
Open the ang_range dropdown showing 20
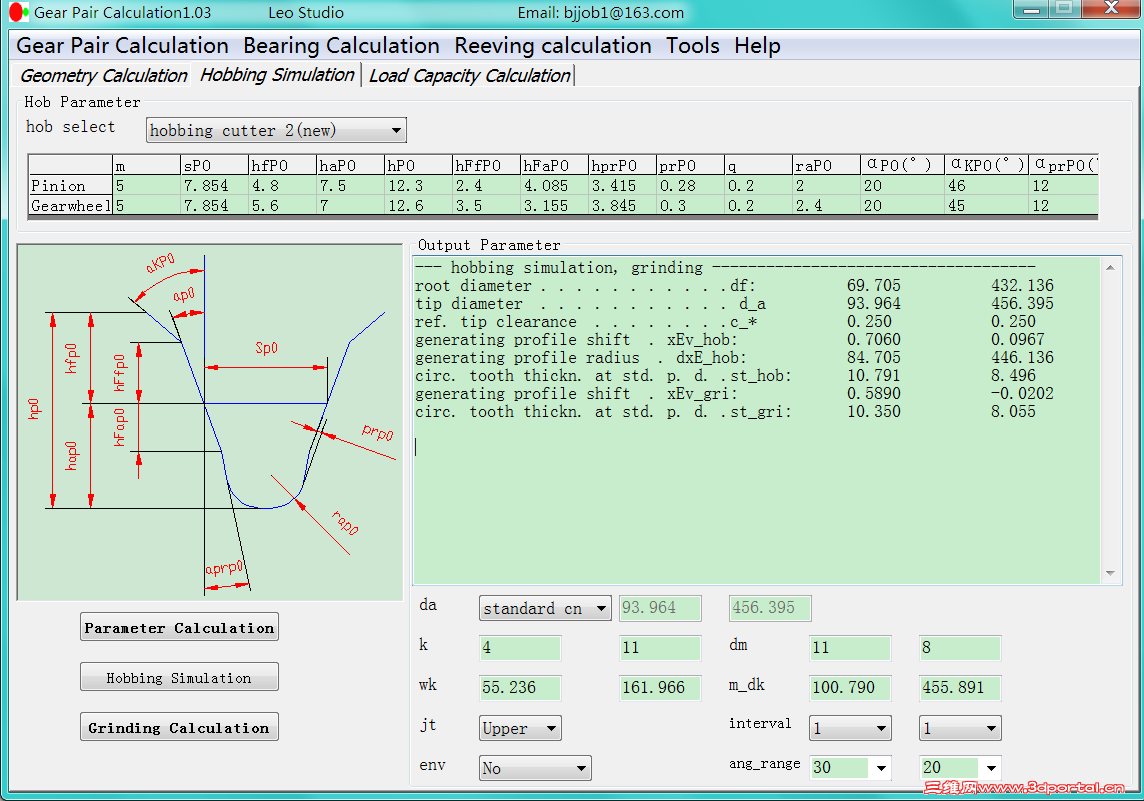pyautogui.click(x=991, y=767)
